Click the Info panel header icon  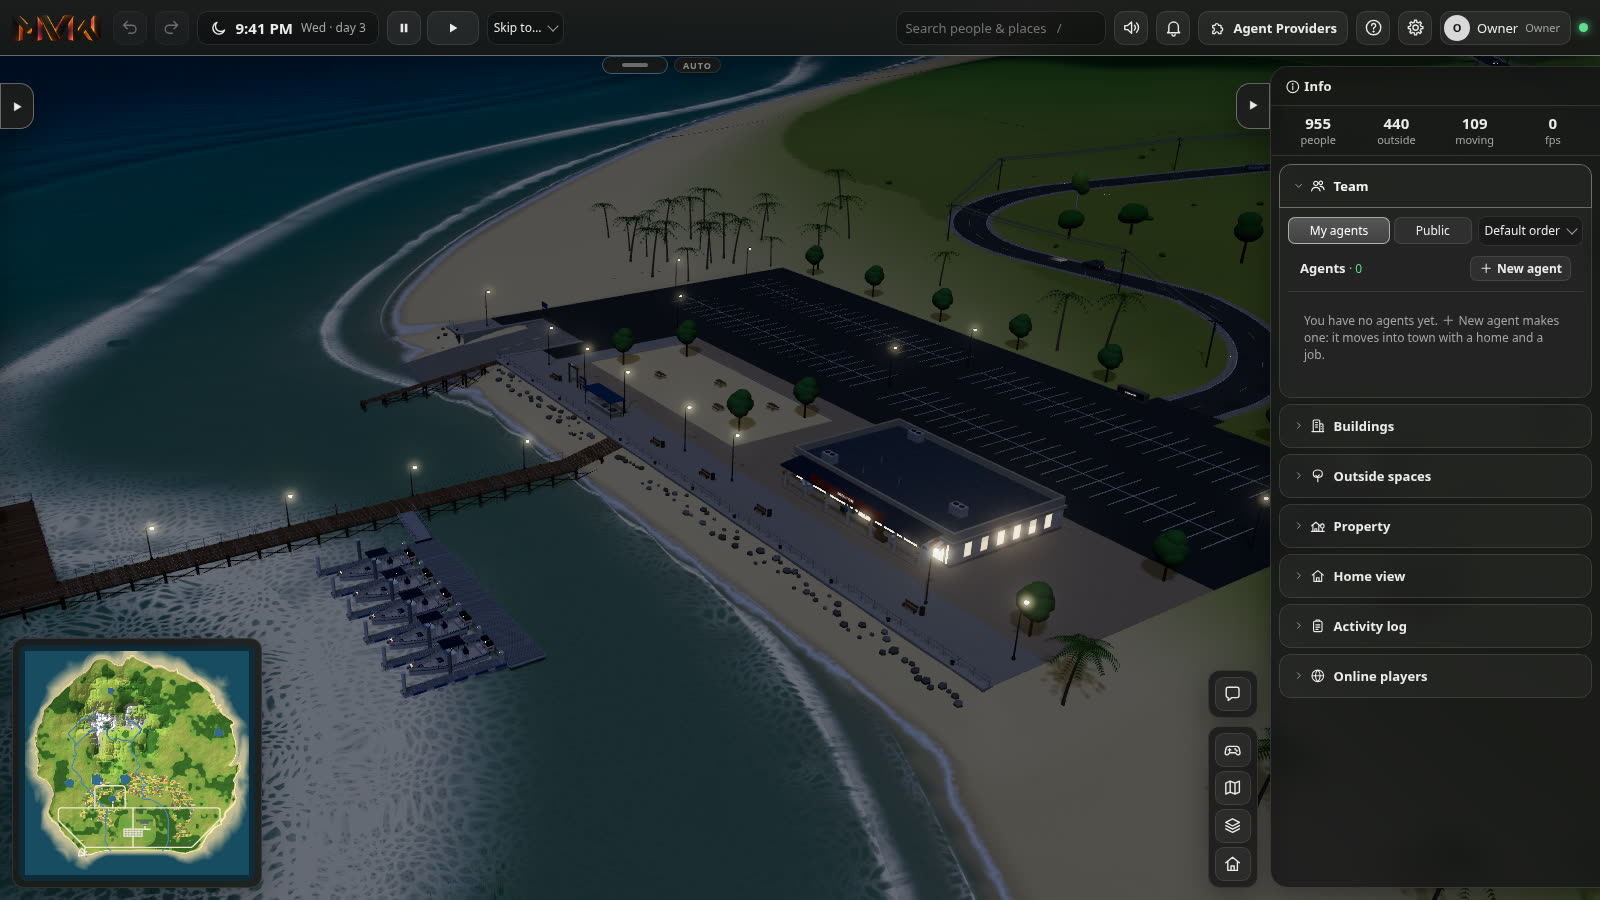[1292, 87]
